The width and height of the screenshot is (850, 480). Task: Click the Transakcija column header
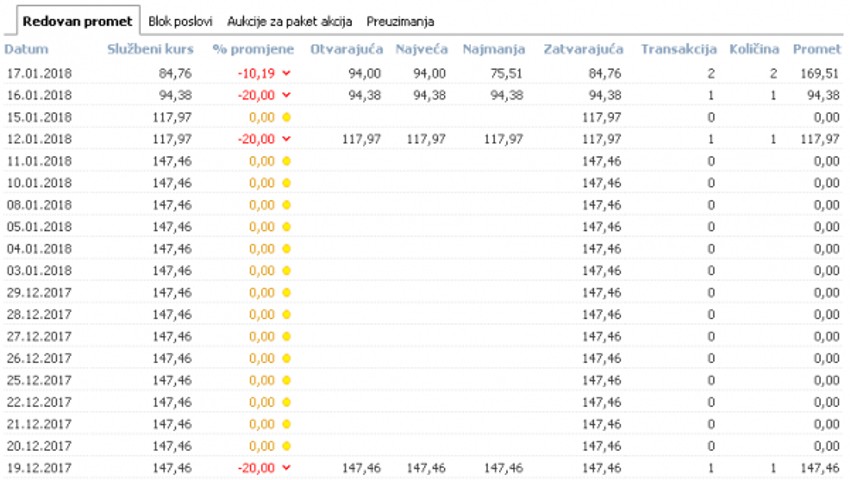[678, 48]
